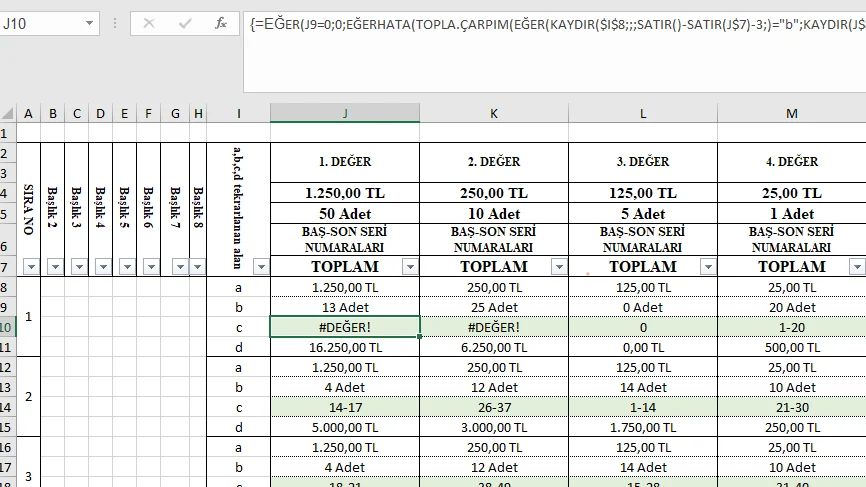This screenshot has height=487, width=866.
Task: Open filter dropdown for a,b,c,d tekrarlanan alan column
Action: [260, 267]
